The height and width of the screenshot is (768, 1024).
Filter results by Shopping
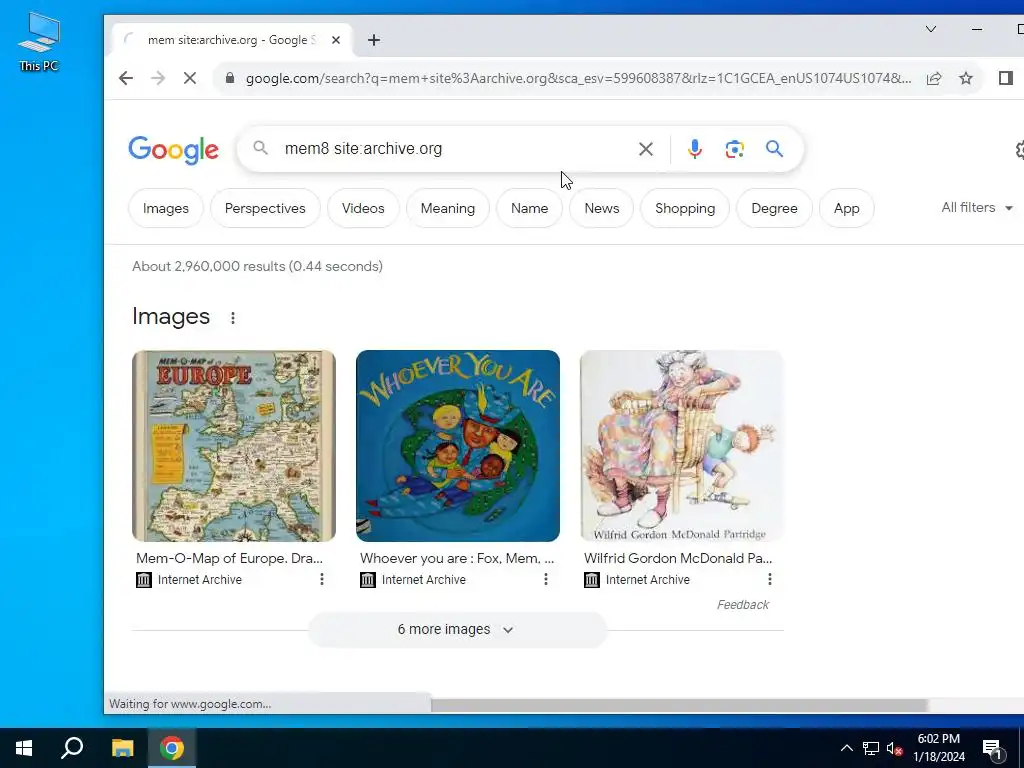pos(685,208)
